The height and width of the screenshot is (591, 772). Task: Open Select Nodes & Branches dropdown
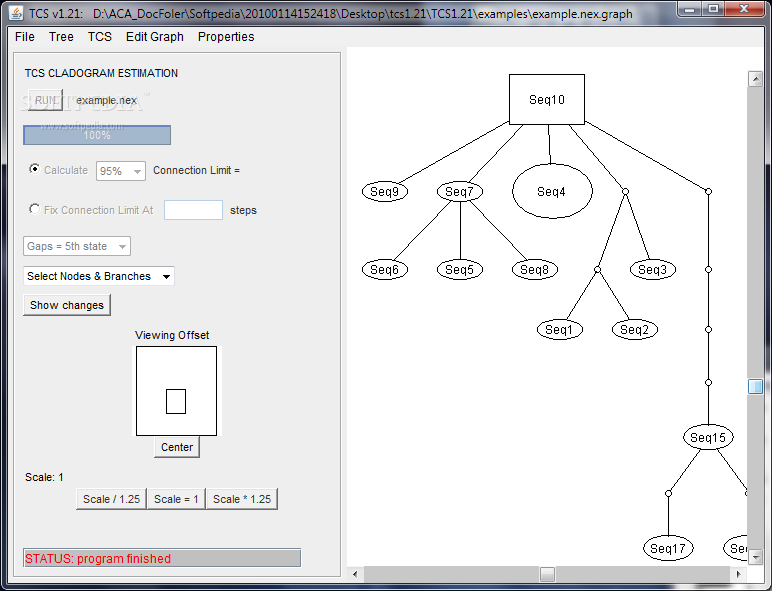(x=98, y=276)
